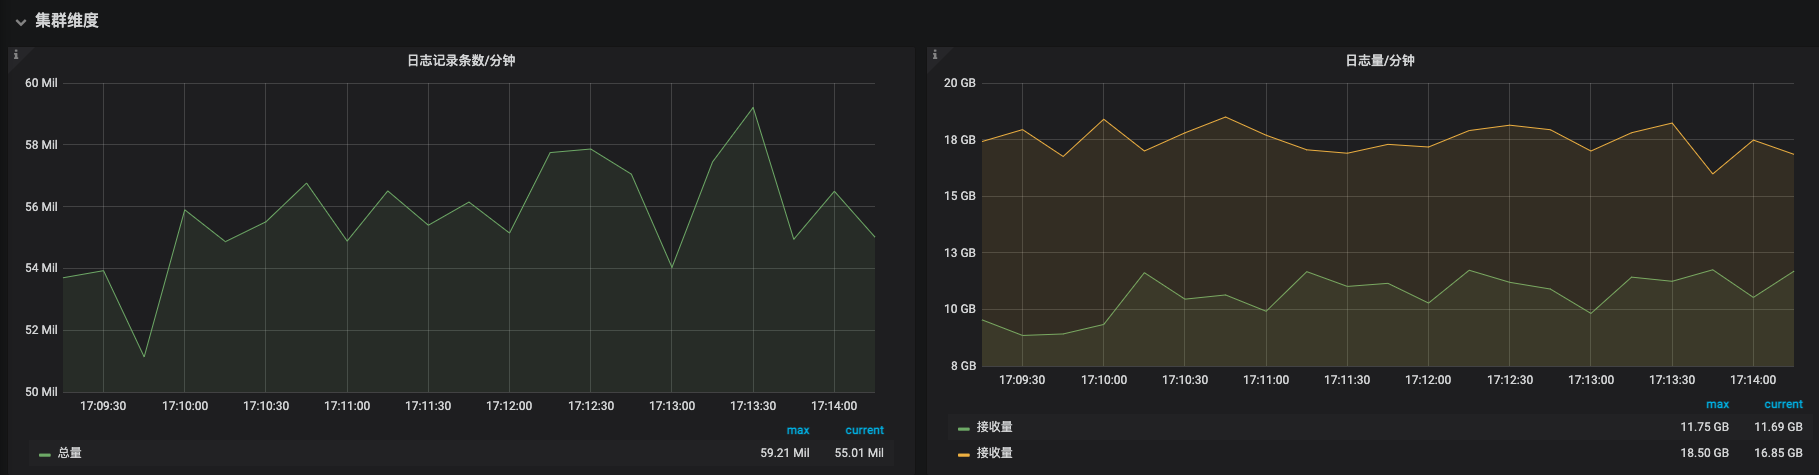This screenshot has width=1819, height=475.
Task: Open the 日志量/分钟 panel title menu
Action: 1380,61
